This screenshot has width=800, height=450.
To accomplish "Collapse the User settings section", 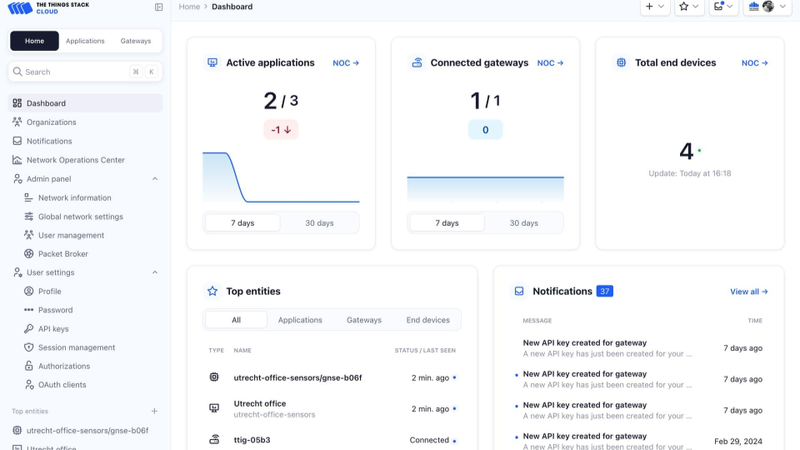I will tap(155, 273).
